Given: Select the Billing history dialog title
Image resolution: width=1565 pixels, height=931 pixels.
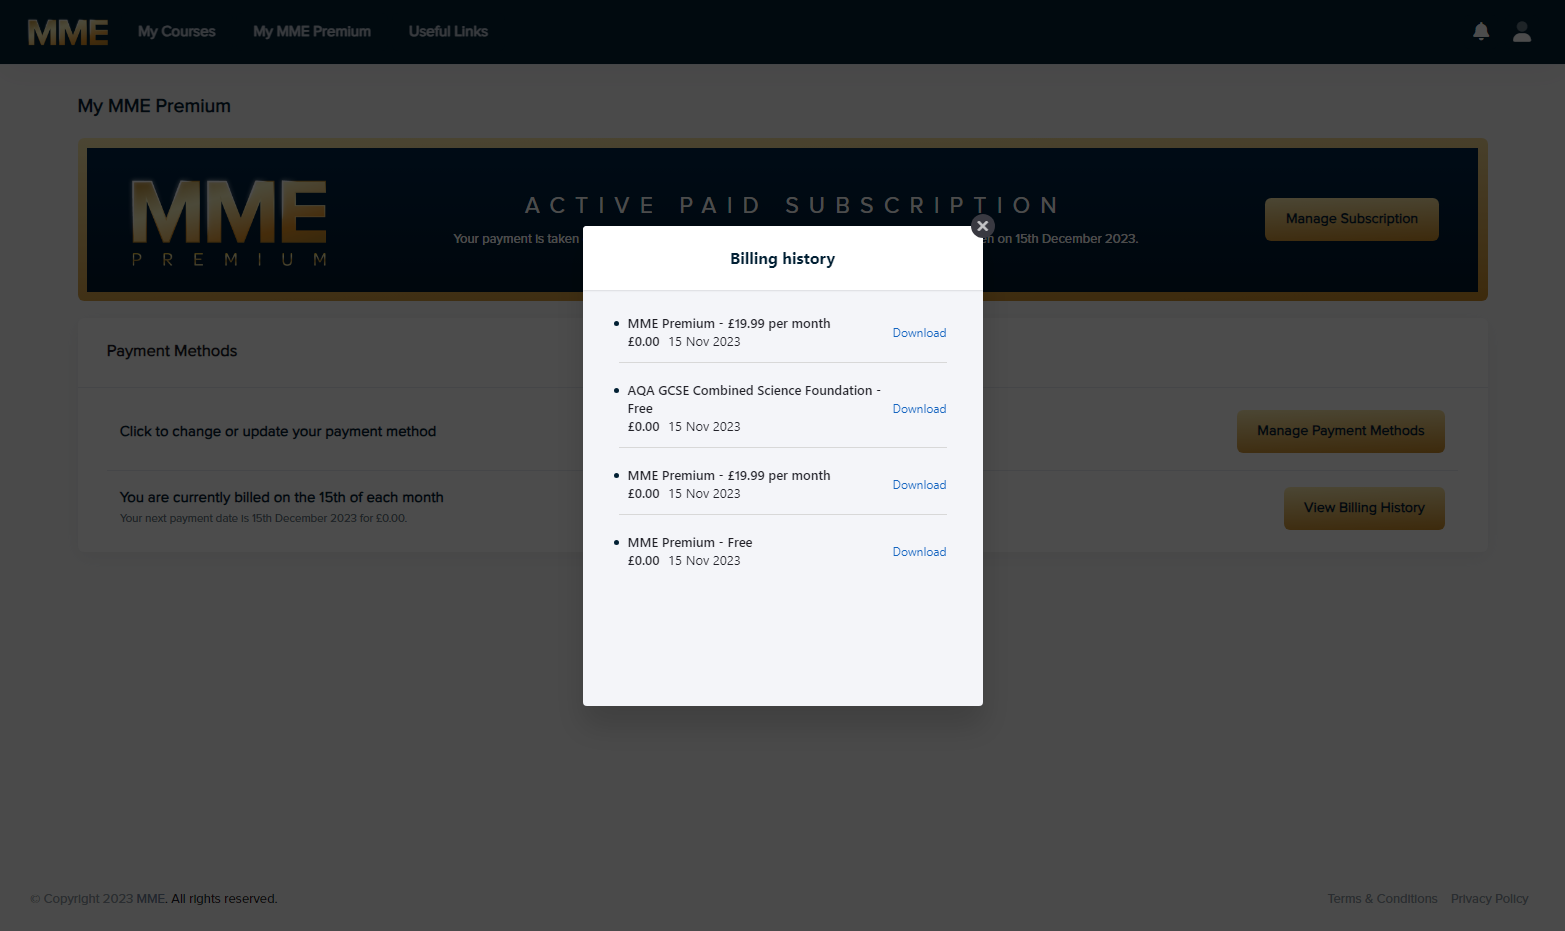Looking at the screenshot, I should [x=782, y=259].
